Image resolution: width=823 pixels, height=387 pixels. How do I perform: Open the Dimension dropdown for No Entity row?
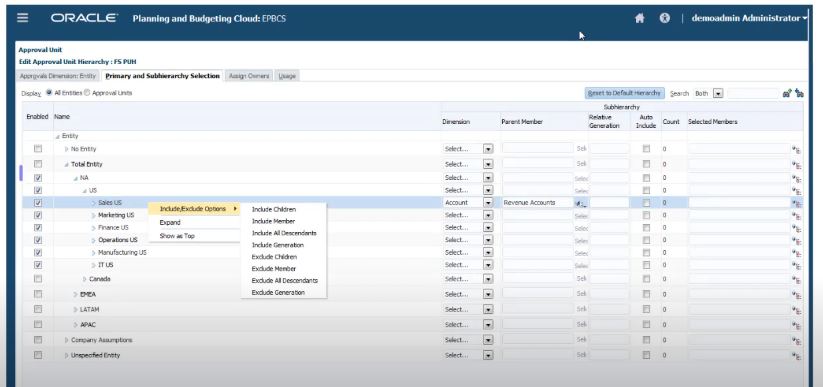coord(488,149)
